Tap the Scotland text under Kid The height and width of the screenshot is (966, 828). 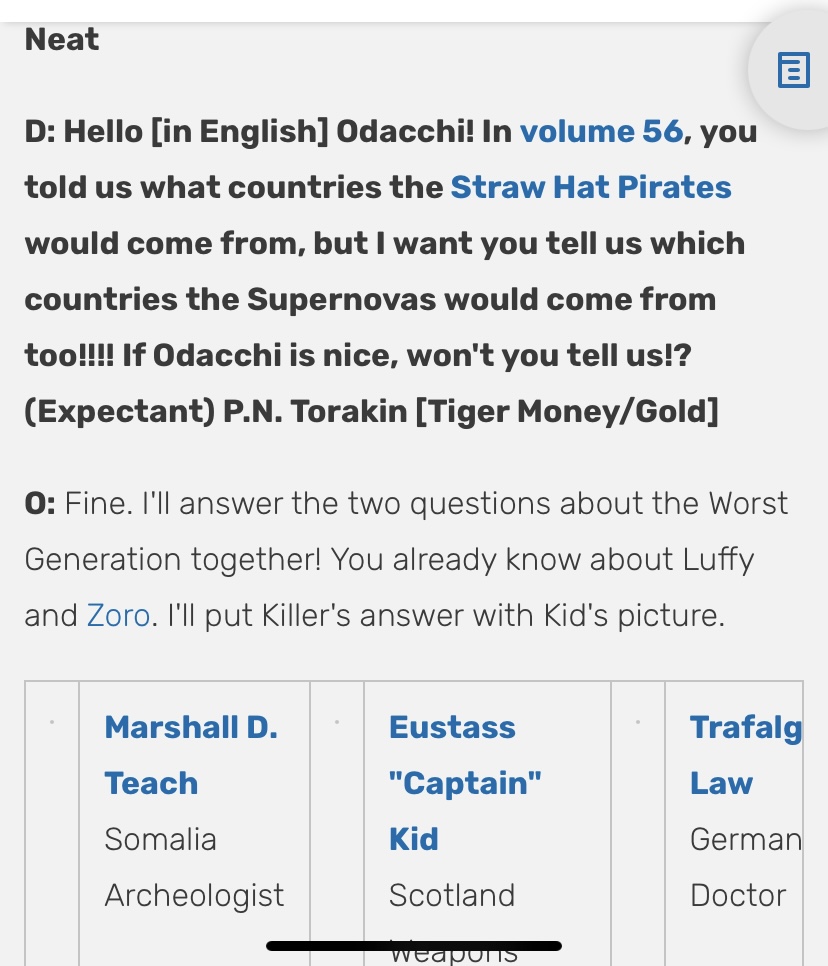coord(451,895)
